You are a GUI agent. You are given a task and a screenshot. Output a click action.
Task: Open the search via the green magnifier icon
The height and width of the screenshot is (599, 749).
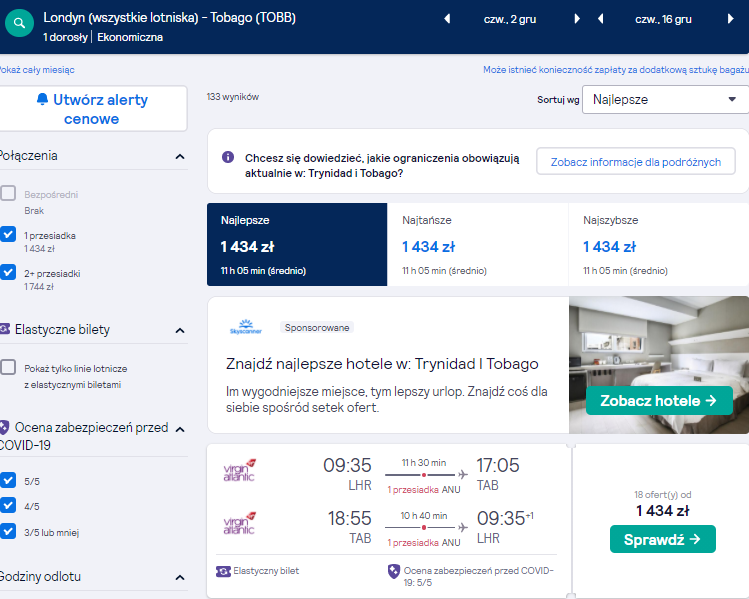pyautogui.click(x=19, y=23)
